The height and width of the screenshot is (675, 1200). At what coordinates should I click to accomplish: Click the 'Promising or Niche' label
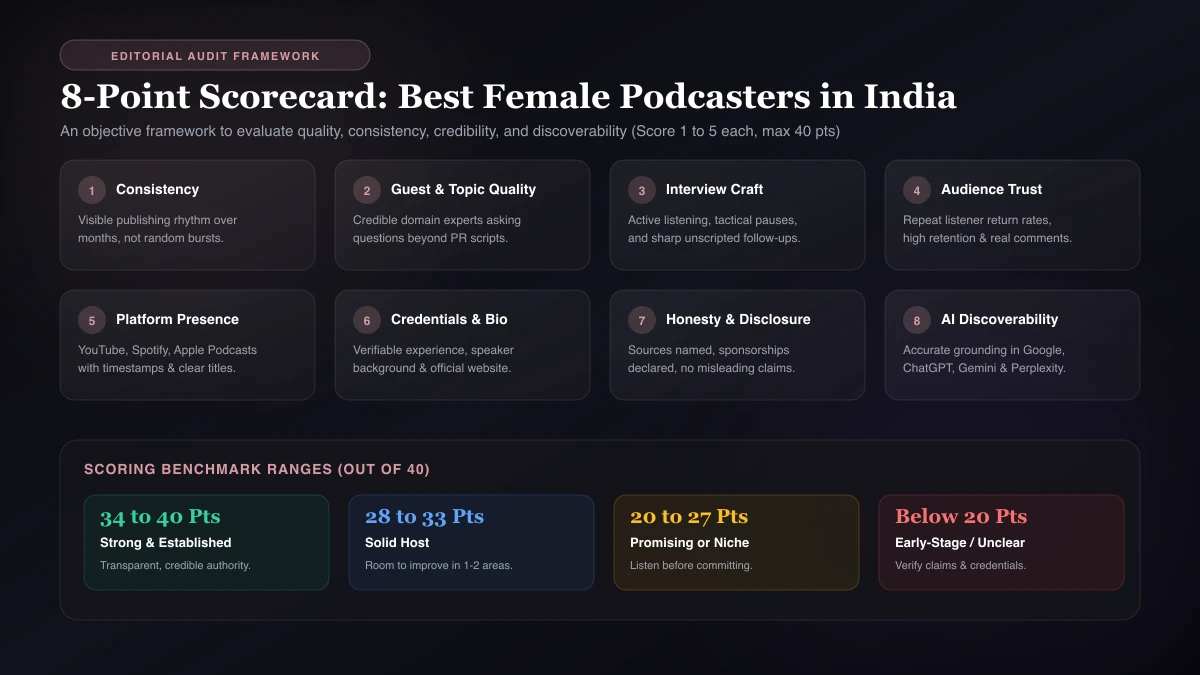pos(689,543)
